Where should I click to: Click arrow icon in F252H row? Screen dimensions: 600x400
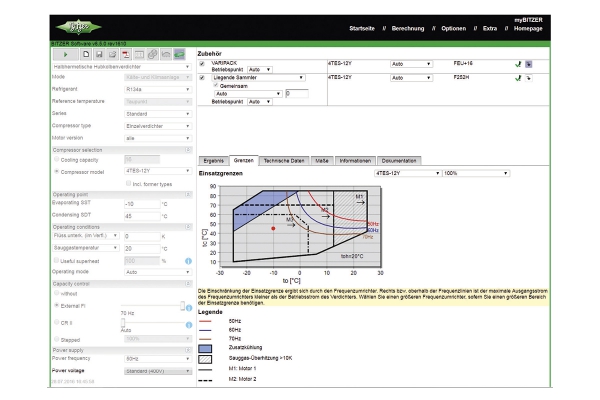pyautogui.click(x=528, y=78)
